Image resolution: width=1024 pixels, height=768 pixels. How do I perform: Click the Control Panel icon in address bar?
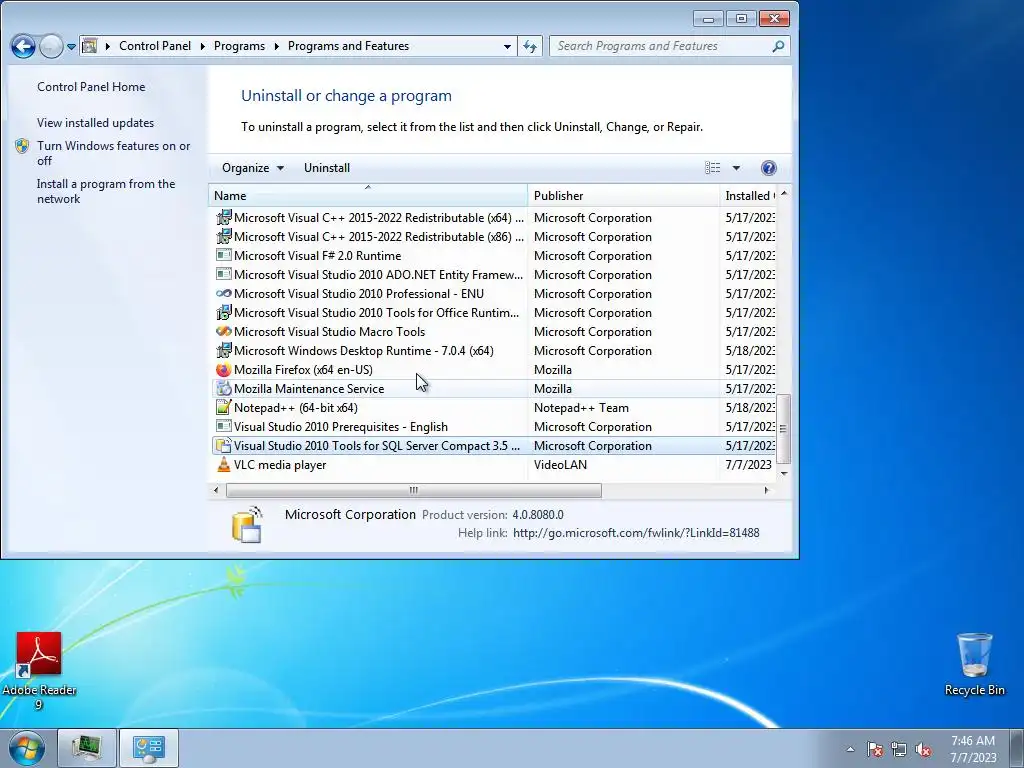click(90, 46)
